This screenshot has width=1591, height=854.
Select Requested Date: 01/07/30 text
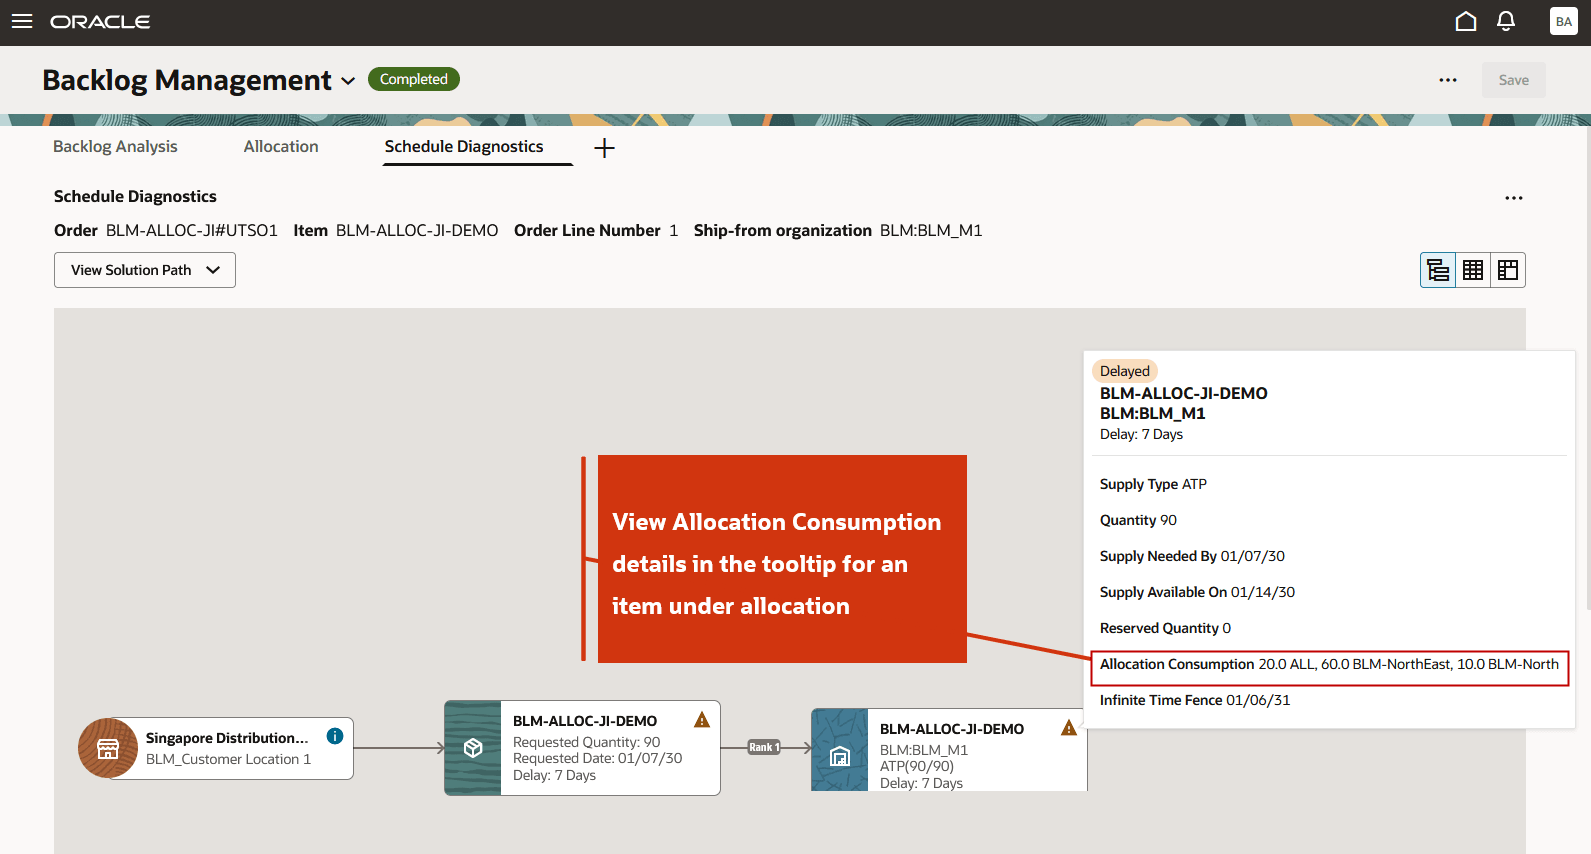[x=598, y=758]
